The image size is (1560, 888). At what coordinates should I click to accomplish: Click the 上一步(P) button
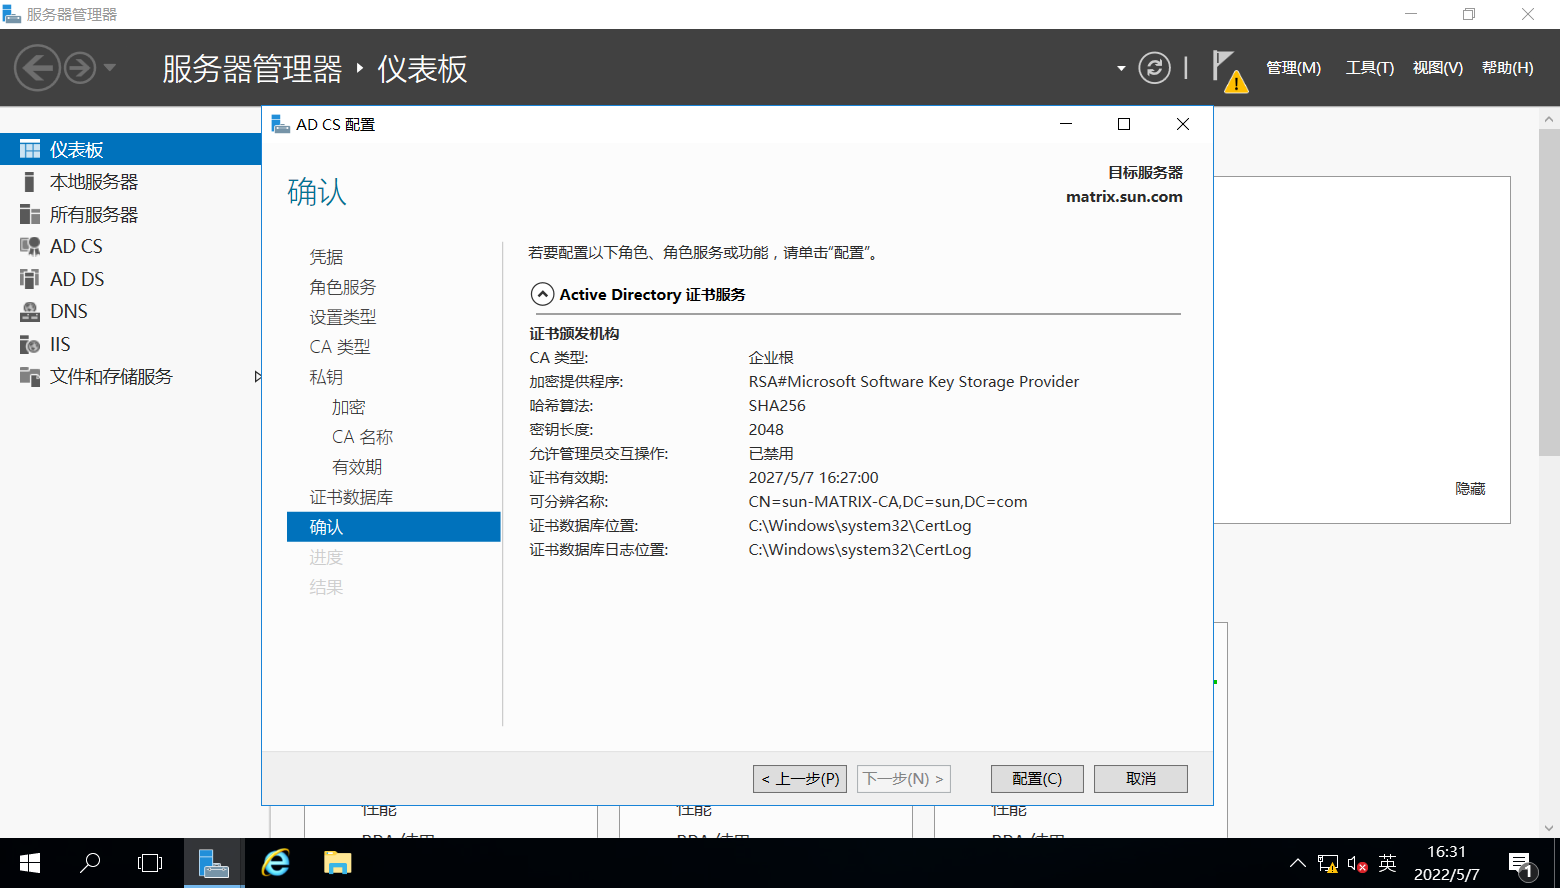click(x=800, y=779)
